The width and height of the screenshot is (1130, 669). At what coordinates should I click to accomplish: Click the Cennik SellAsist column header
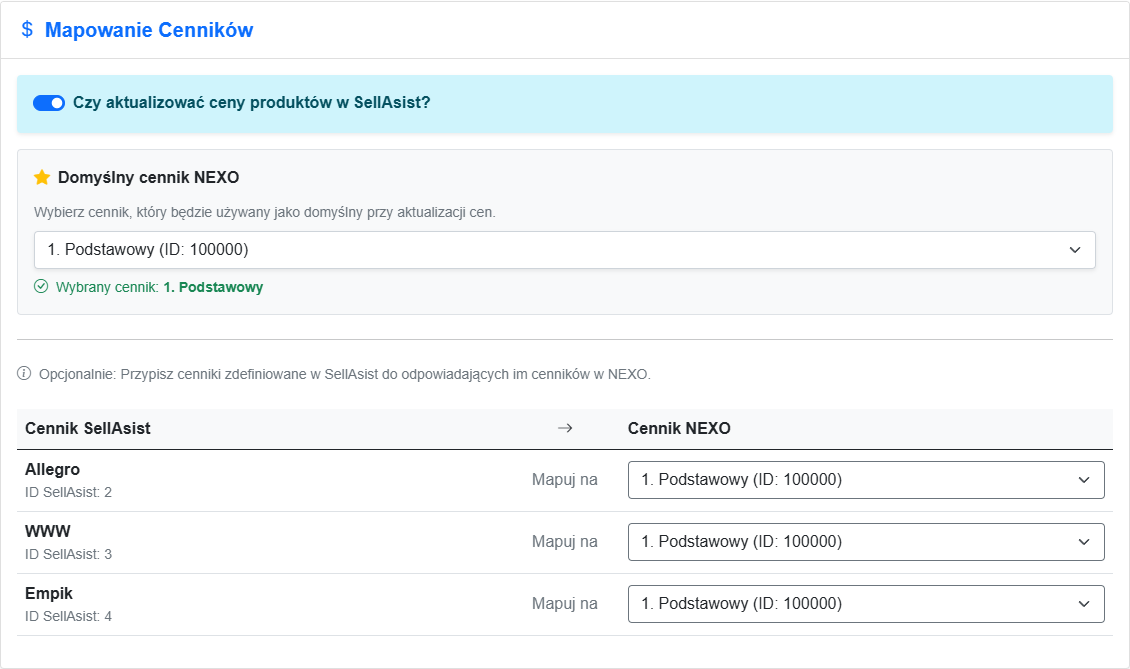[x=88, y=429]
